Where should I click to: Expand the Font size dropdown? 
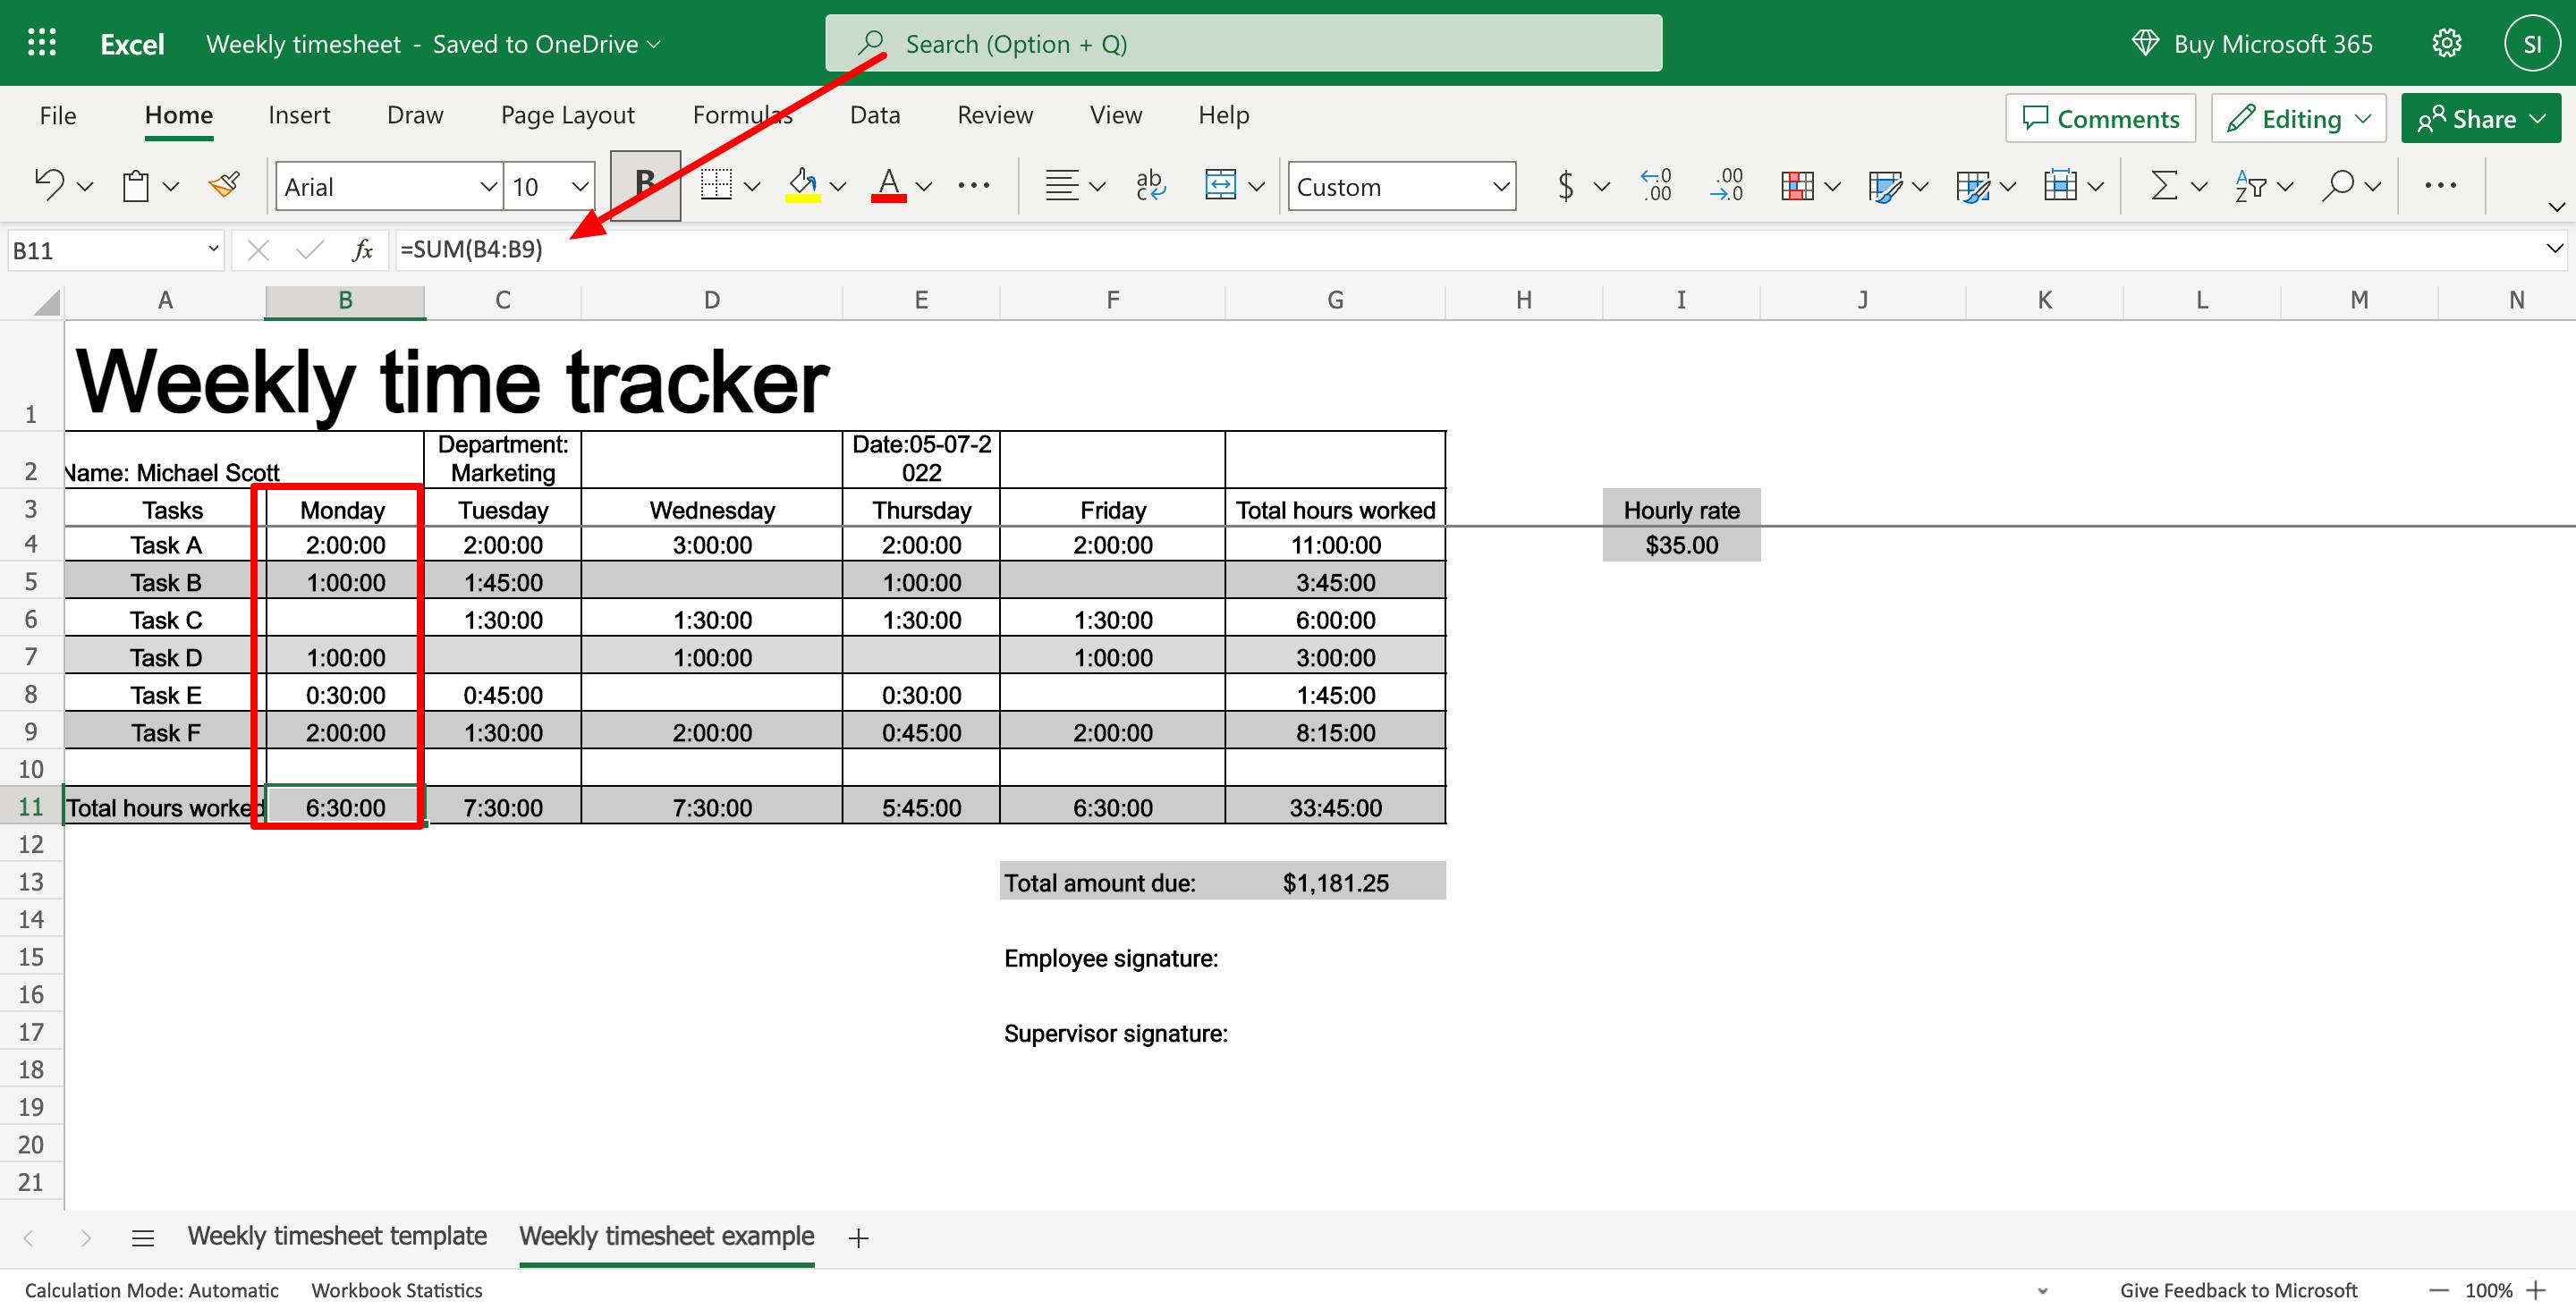click(x=578, y=183)
